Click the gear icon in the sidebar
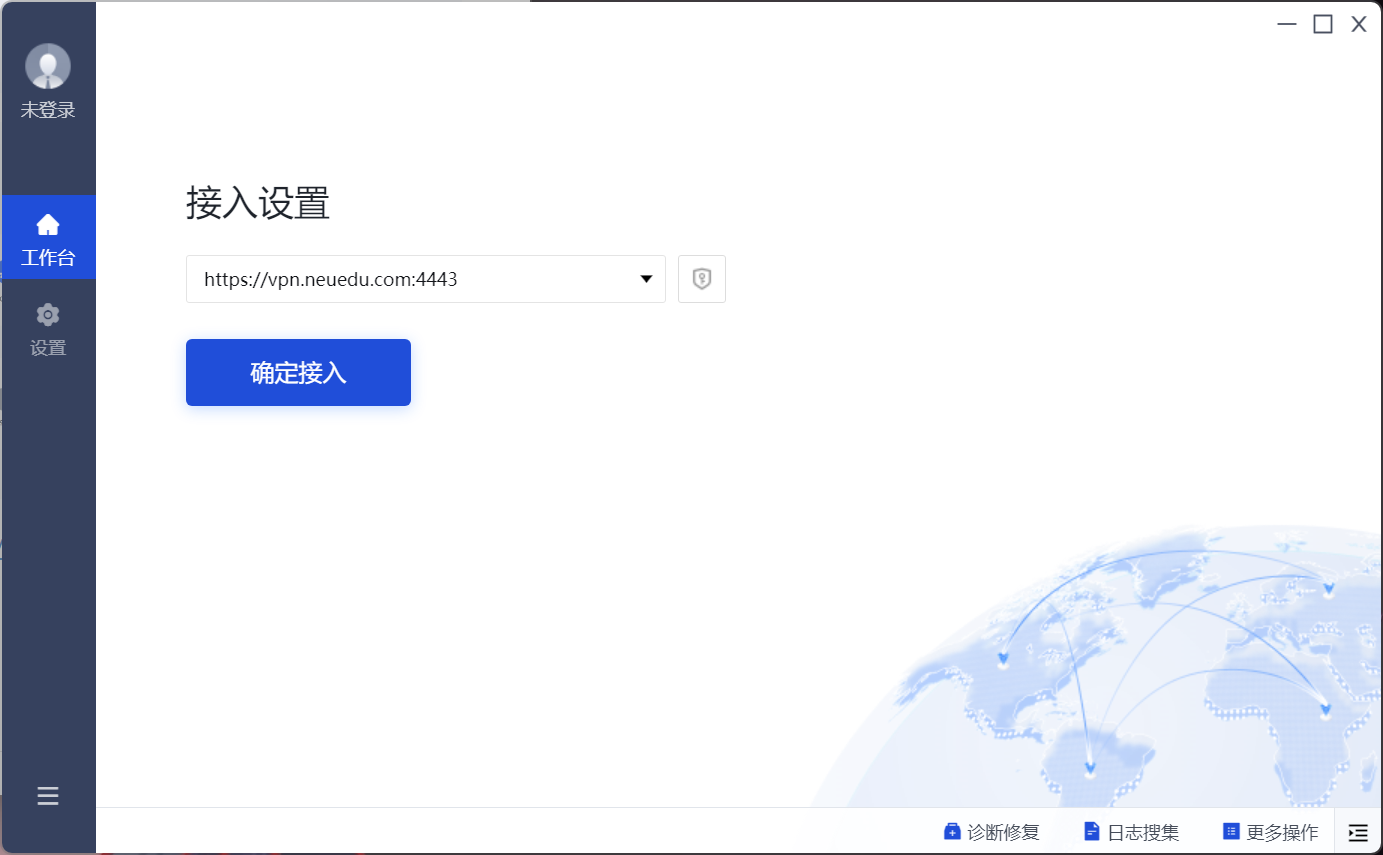Viewport: 1383px width, 855px height. 48,315
